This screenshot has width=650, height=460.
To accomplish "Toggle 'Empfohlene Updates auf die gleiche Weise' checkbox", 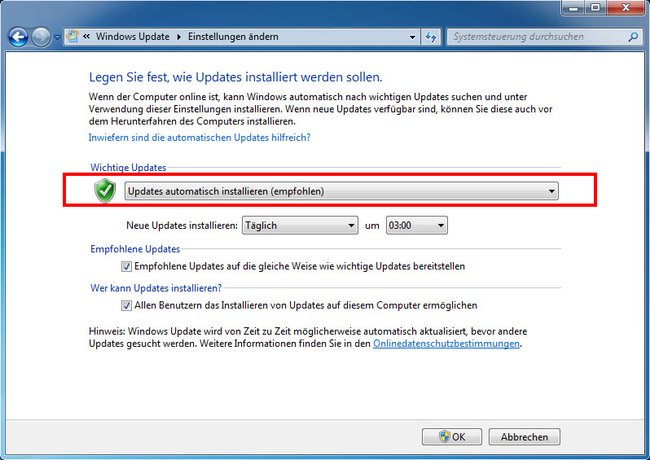I will click(x=126, y=266).
